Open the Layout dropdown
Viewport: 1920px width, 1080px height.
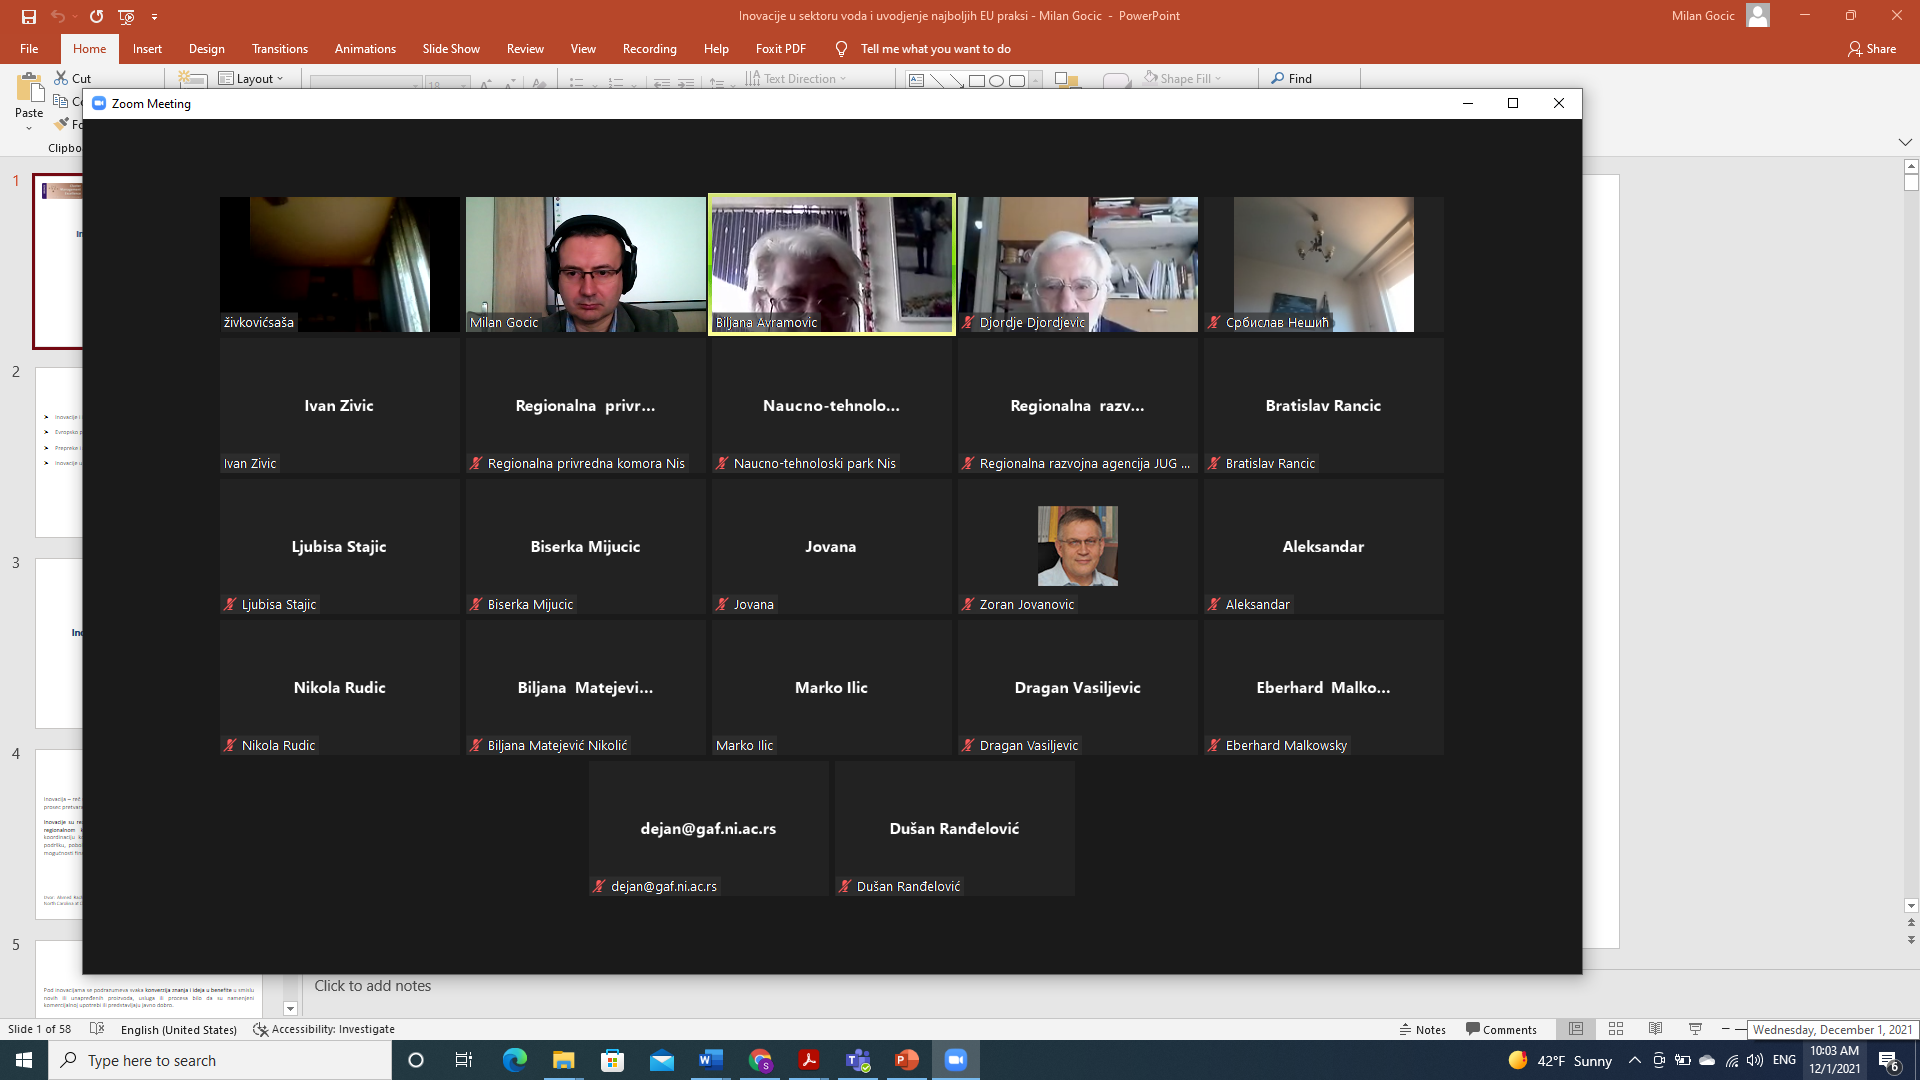[252, 79]
